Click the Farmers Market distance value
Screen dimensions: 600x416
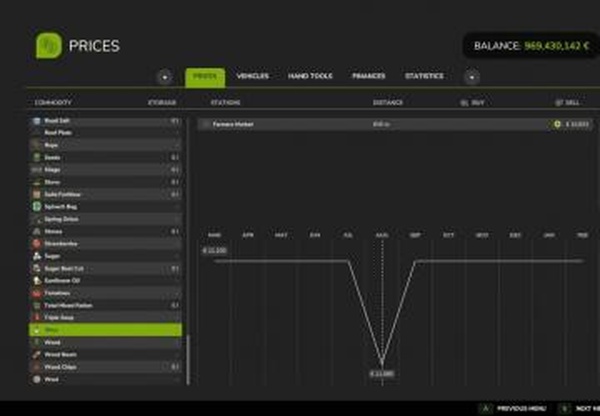coord(381,124)
